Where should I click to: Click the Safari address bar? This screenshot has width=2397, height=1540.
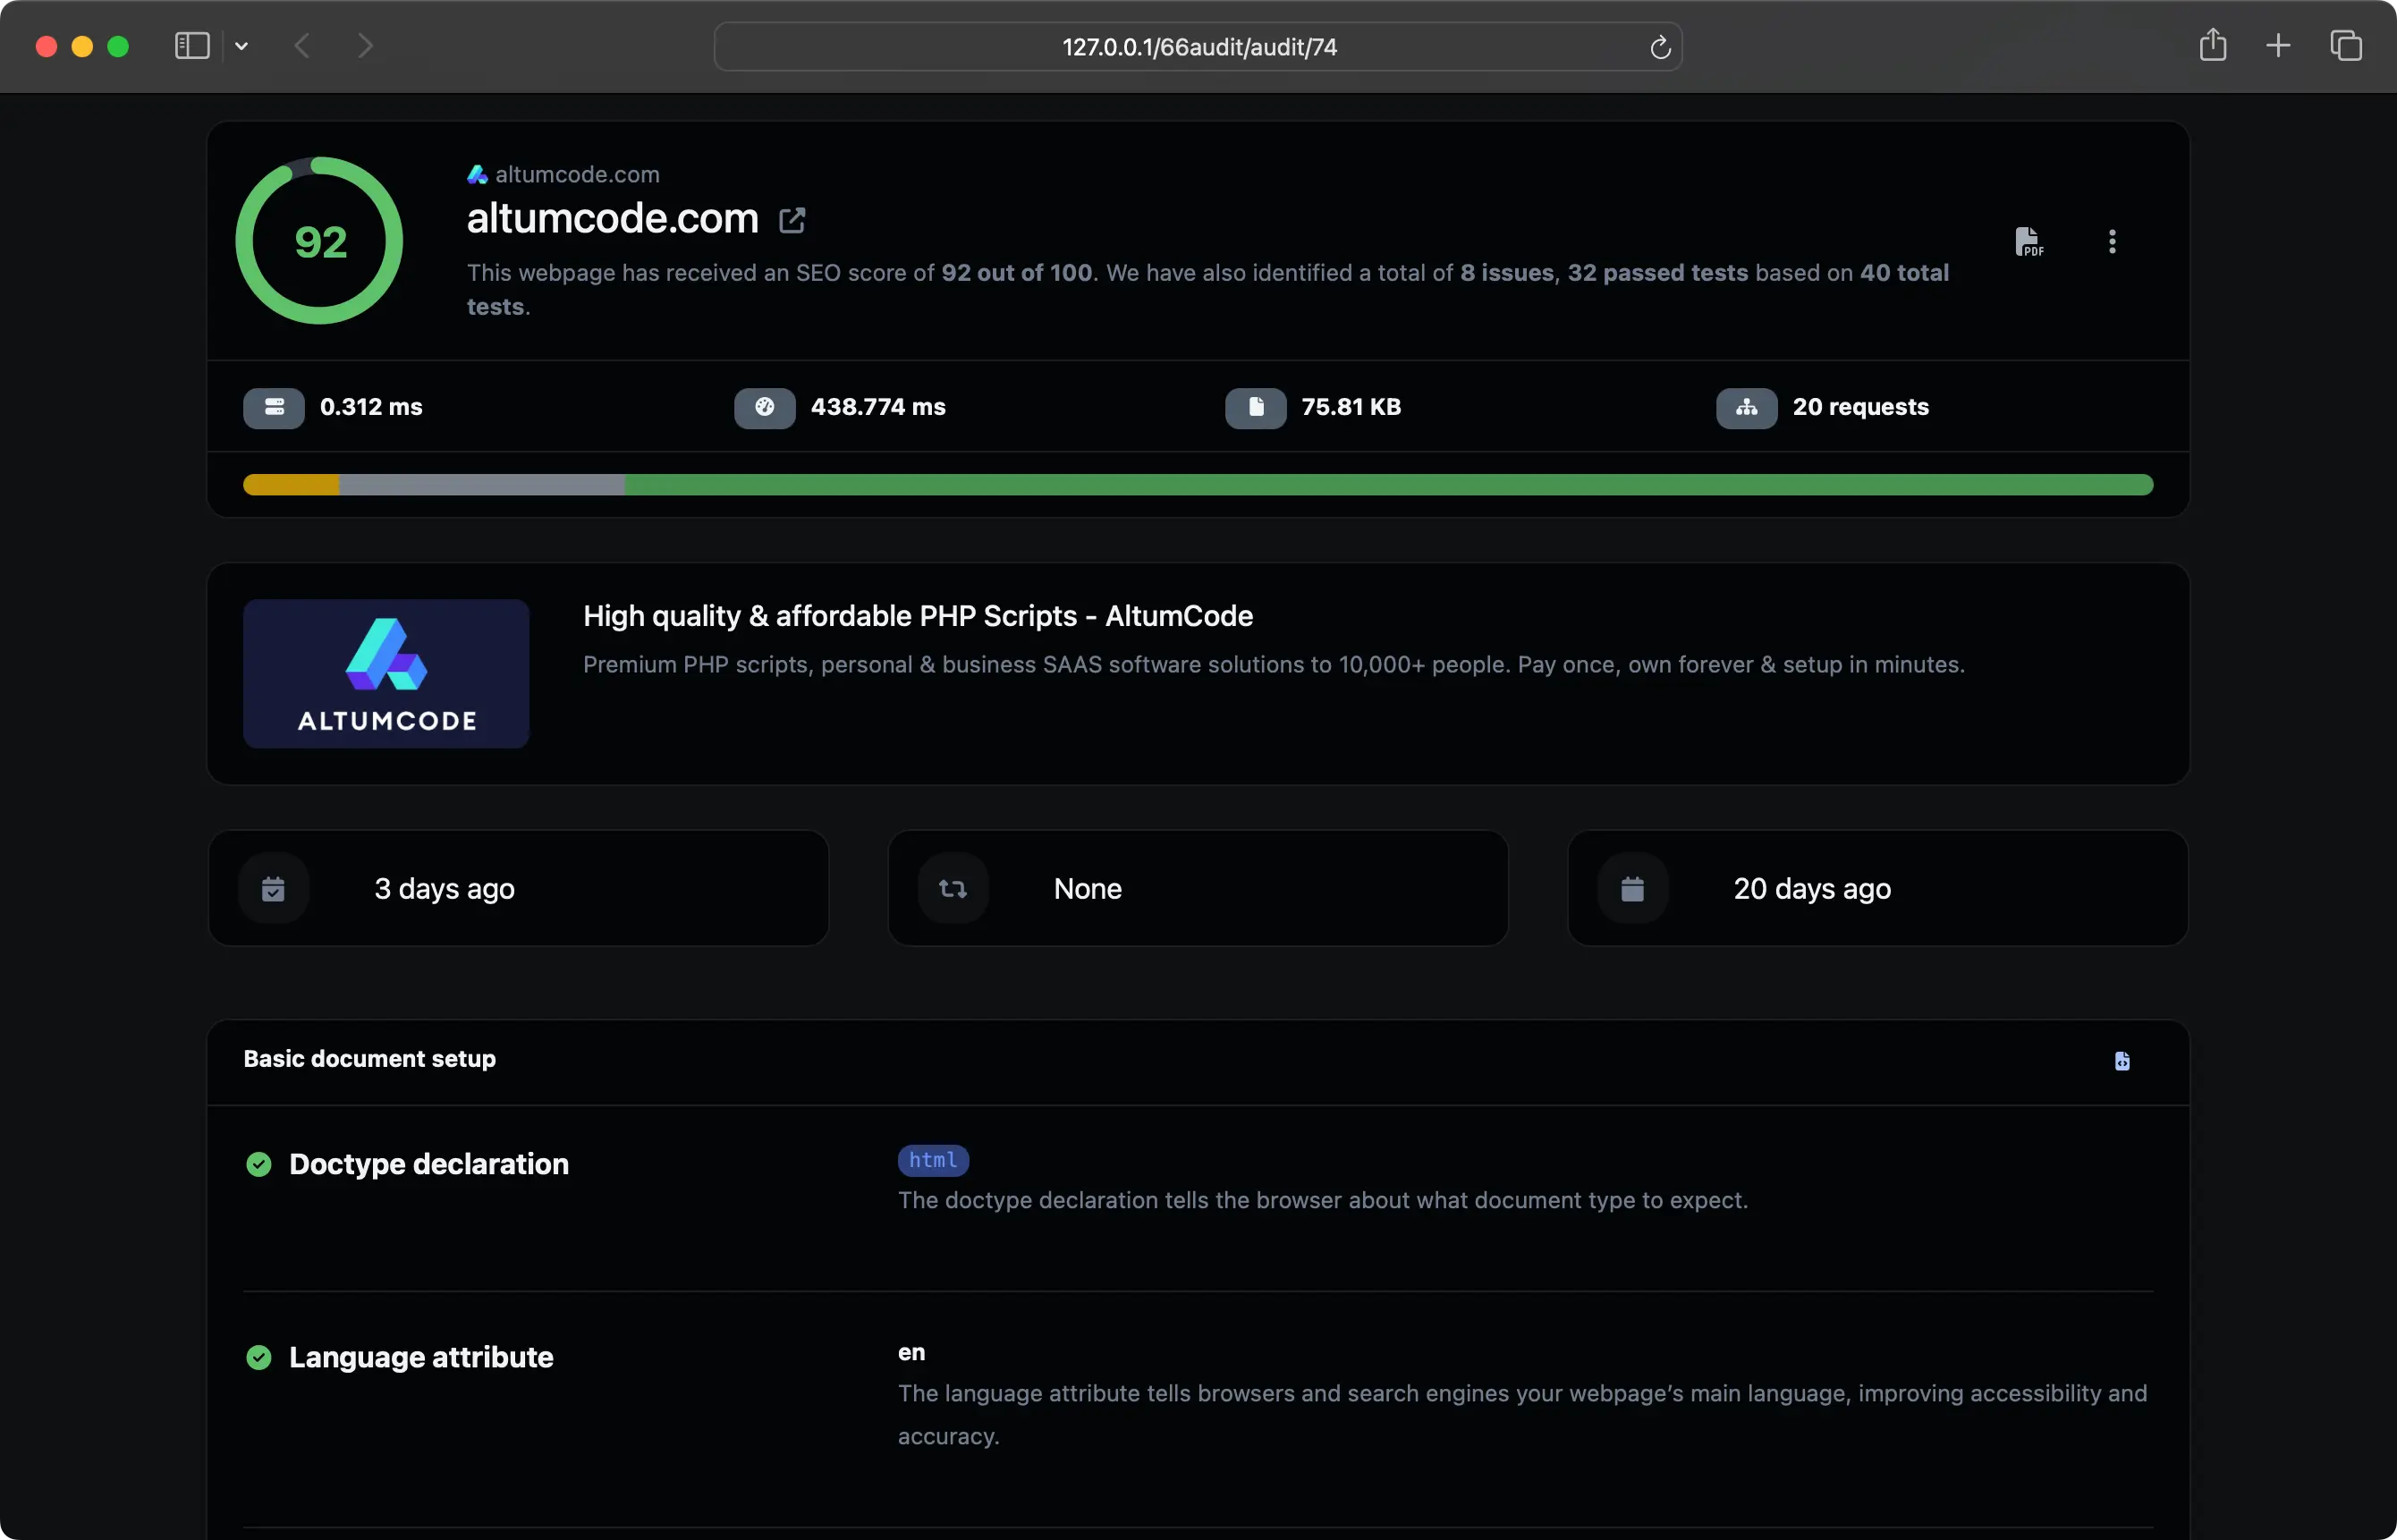coord(1198,47)
